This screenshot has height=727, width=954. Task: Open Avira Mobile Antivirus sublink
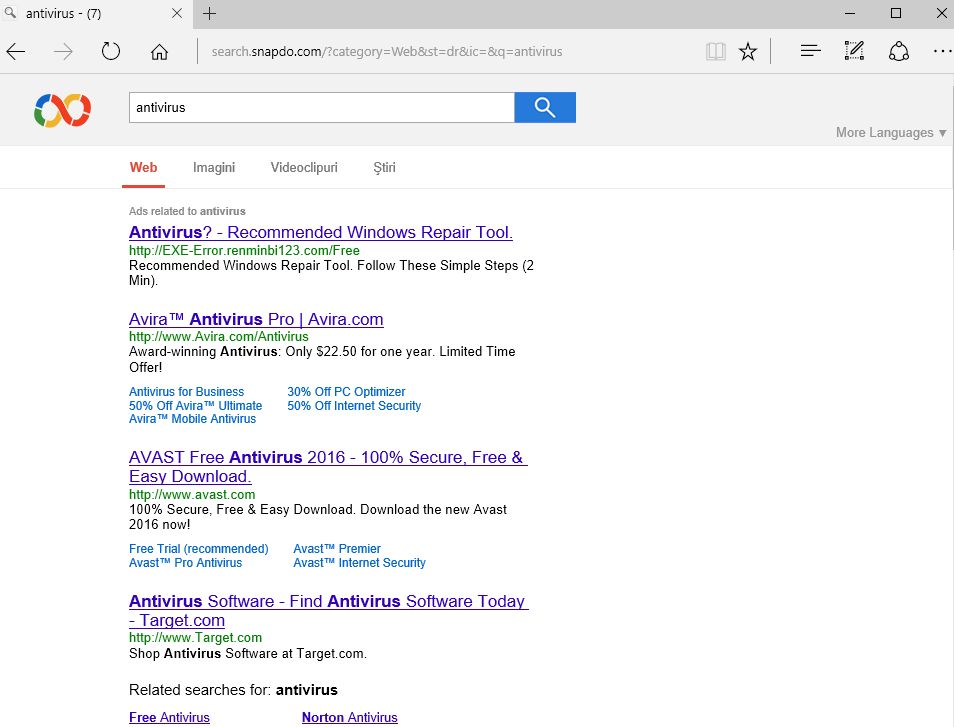click(x=192, y=419)
